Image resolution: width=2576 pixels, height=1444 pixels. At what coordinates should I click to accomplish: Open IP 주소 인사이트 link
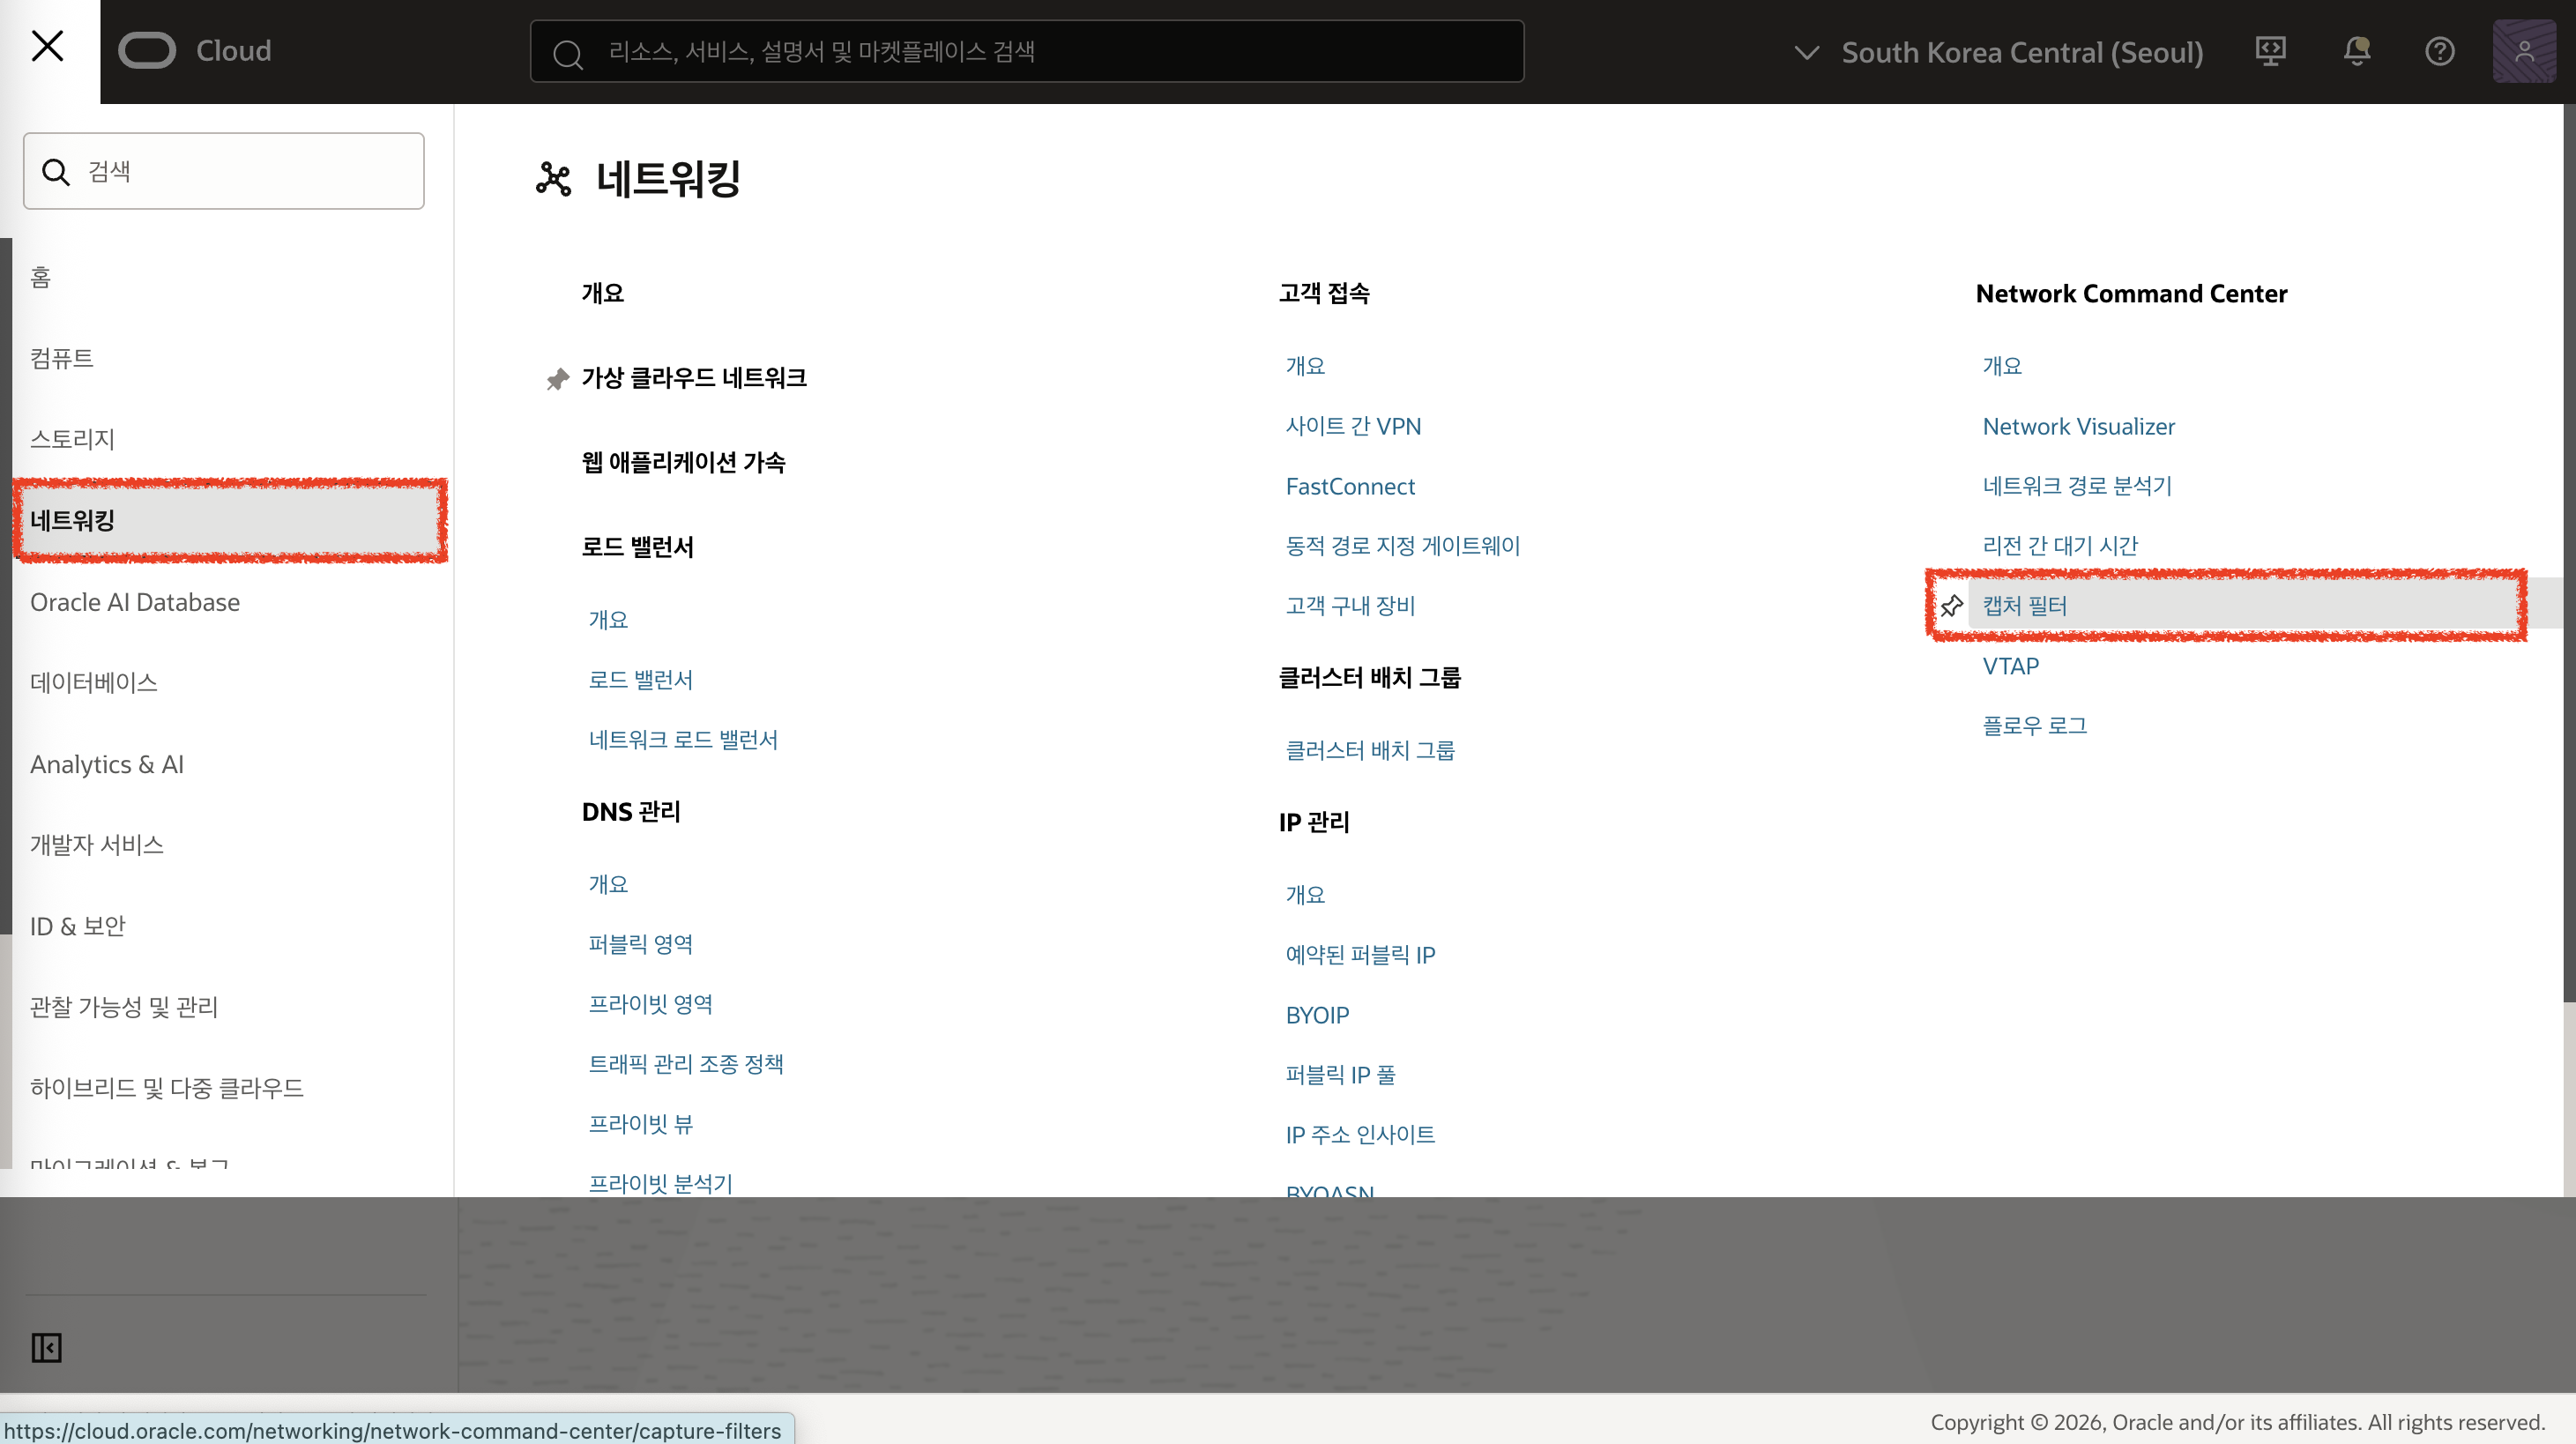pyautogui.click(x=1360, y=1135)
